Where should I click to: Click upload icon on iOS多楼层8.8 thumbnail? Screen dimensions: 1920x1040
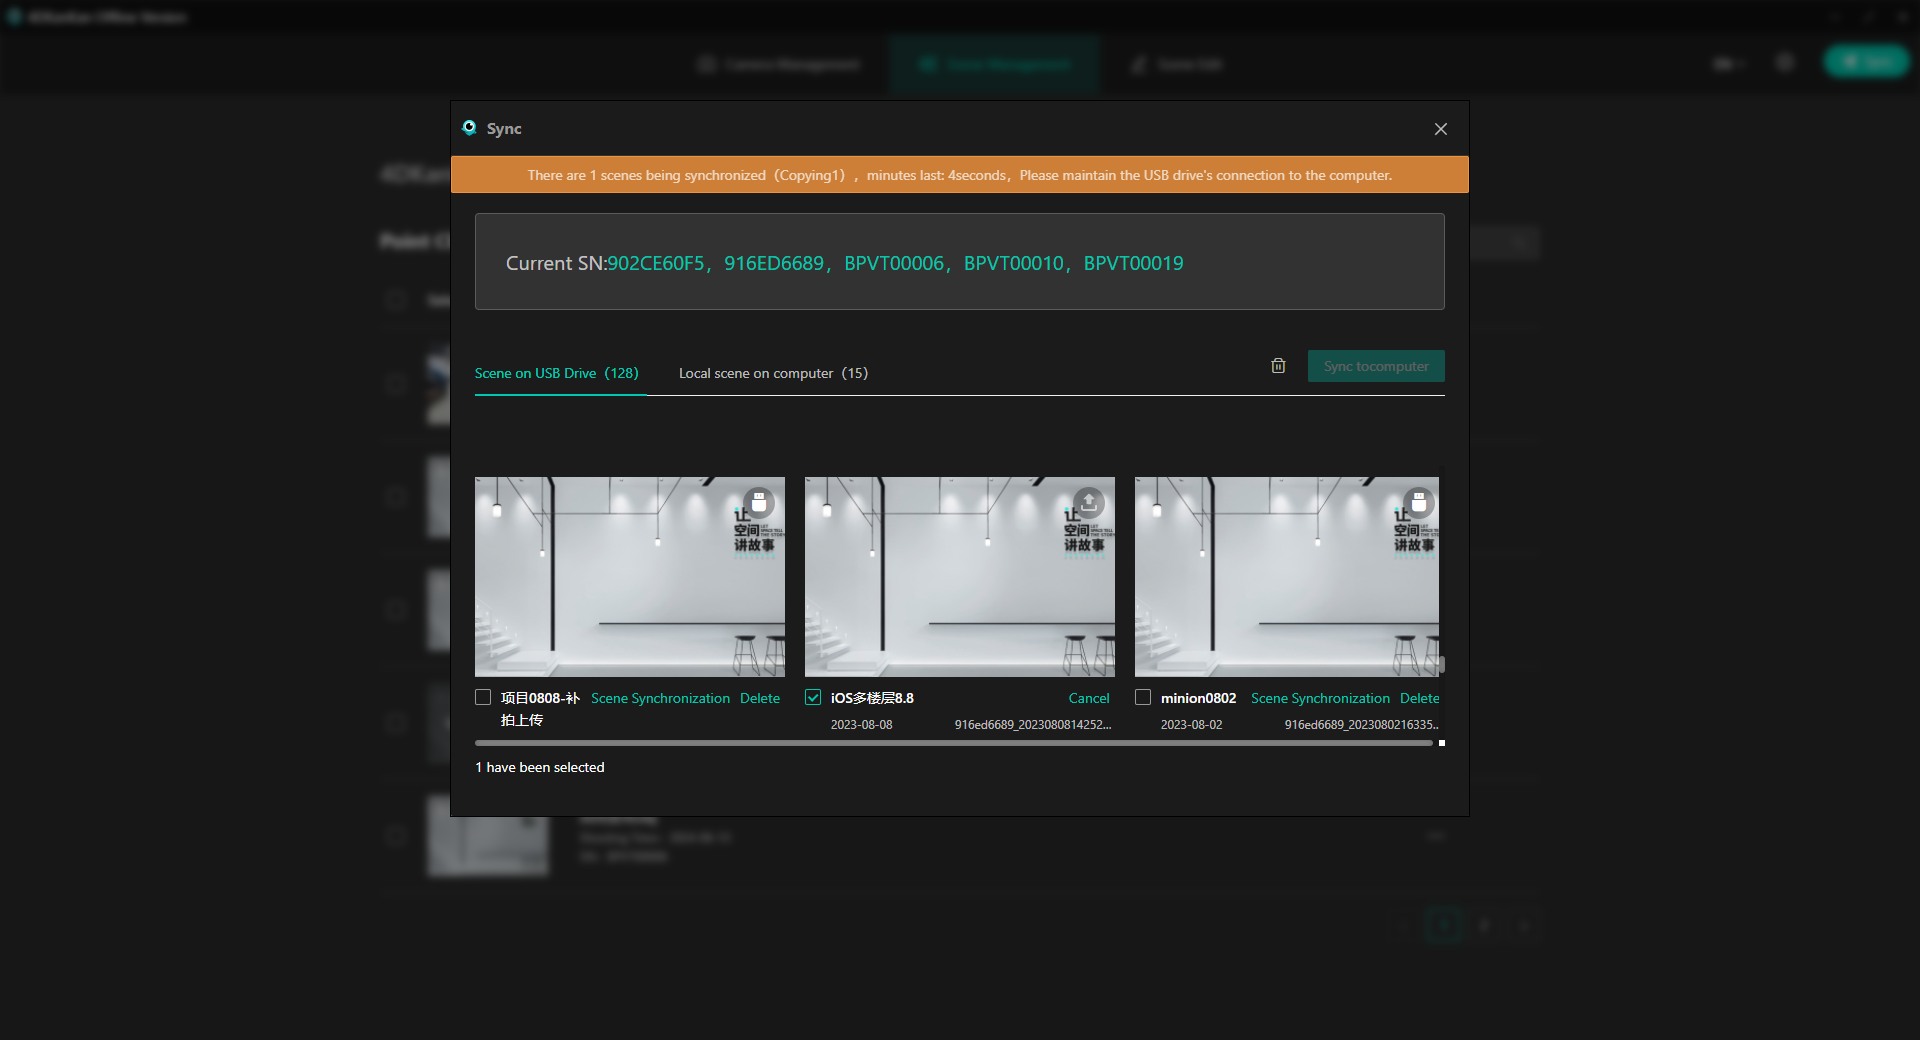coord(1088,502)
